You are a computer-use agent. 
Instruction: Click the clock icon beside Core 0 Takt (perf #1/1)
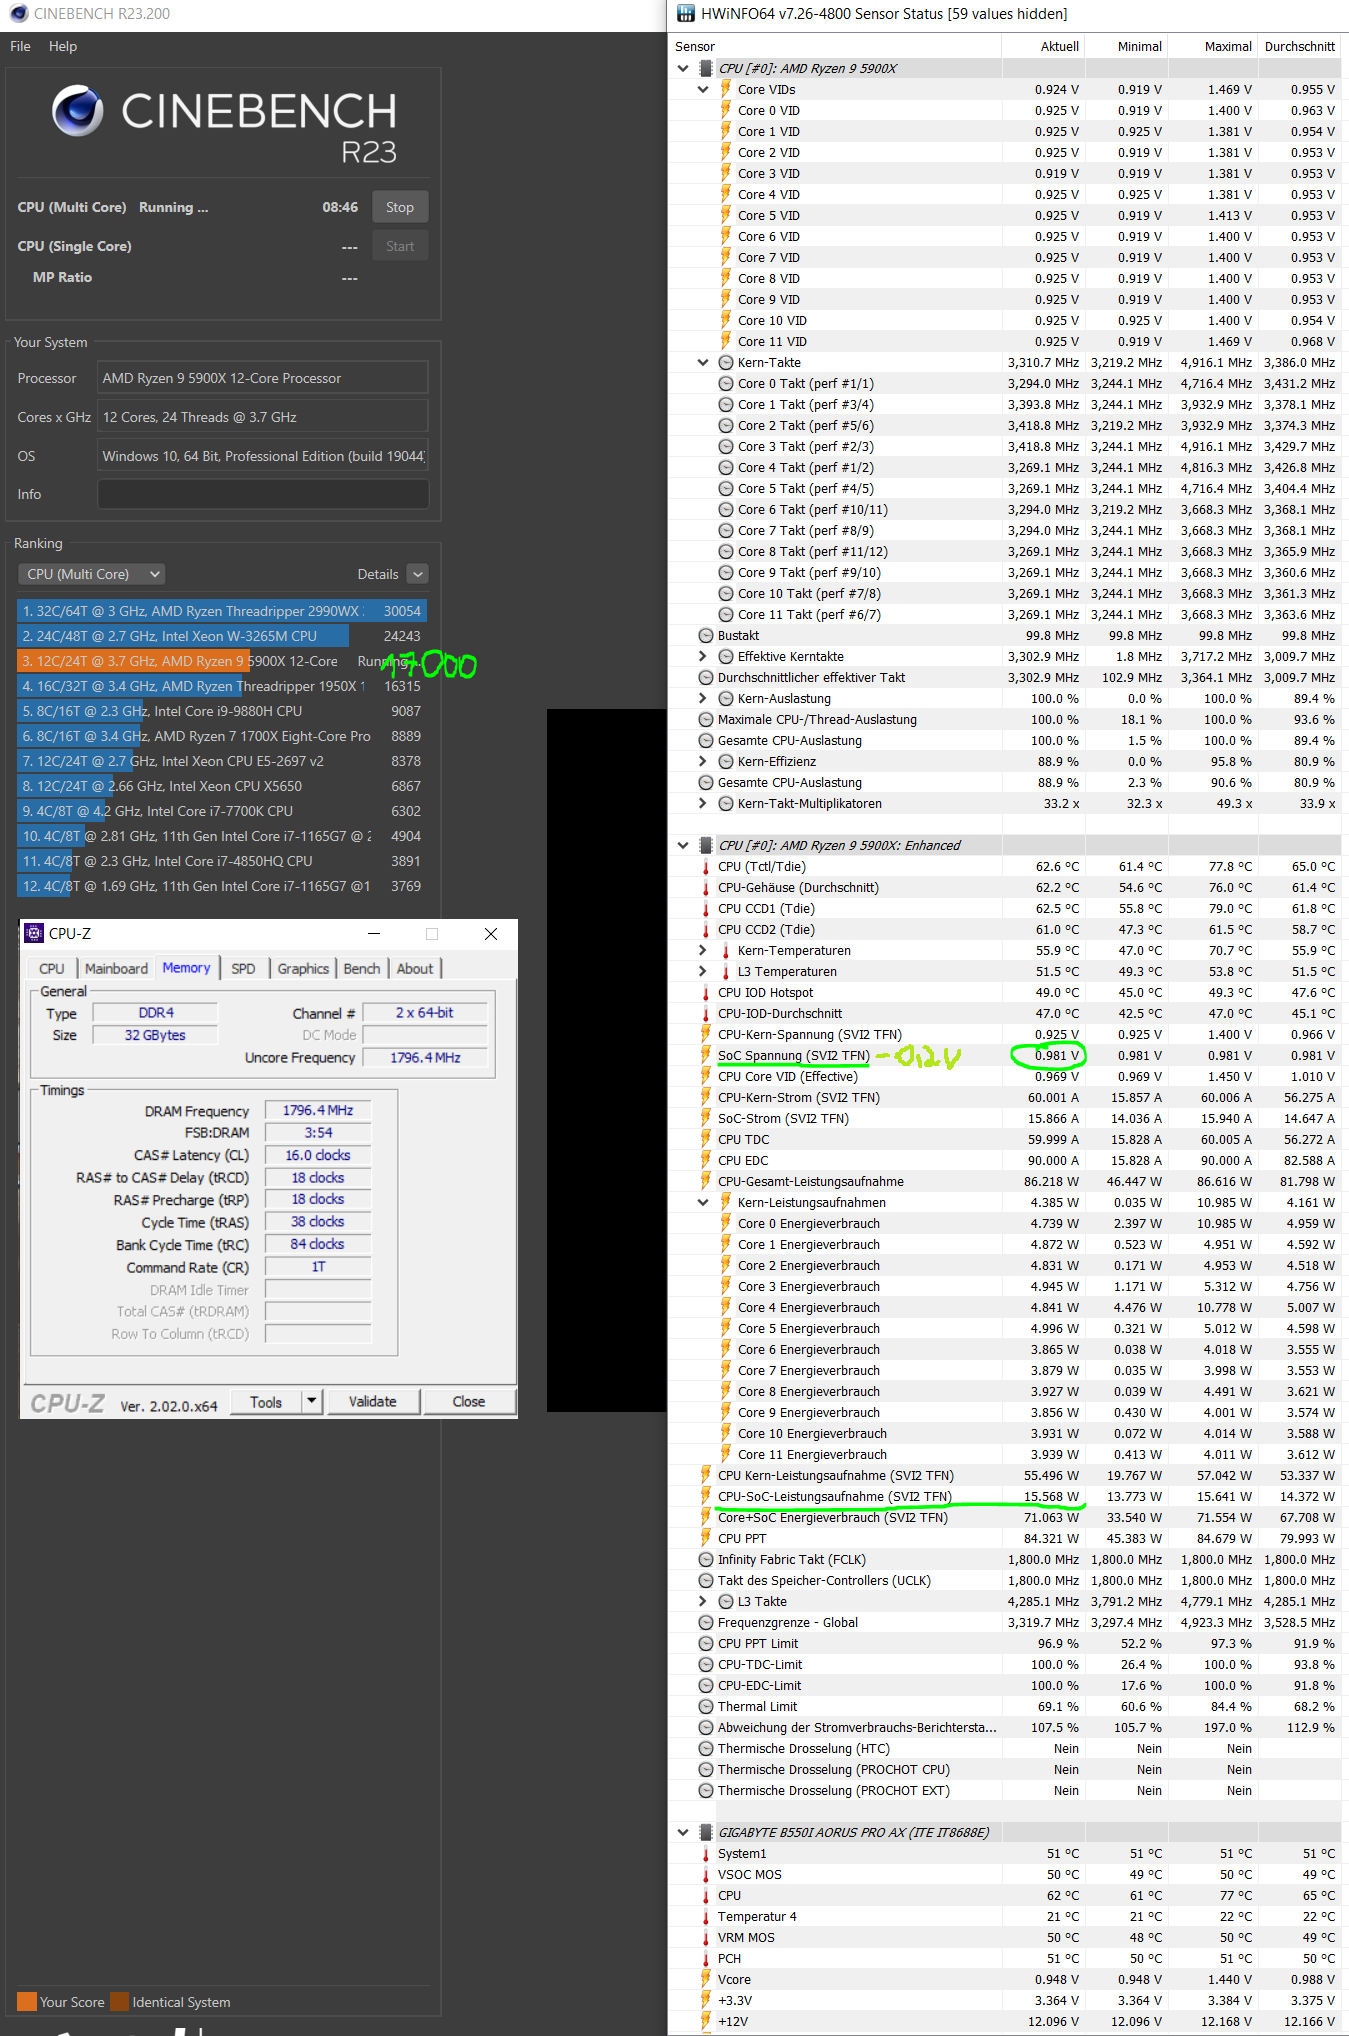point(726,383)
